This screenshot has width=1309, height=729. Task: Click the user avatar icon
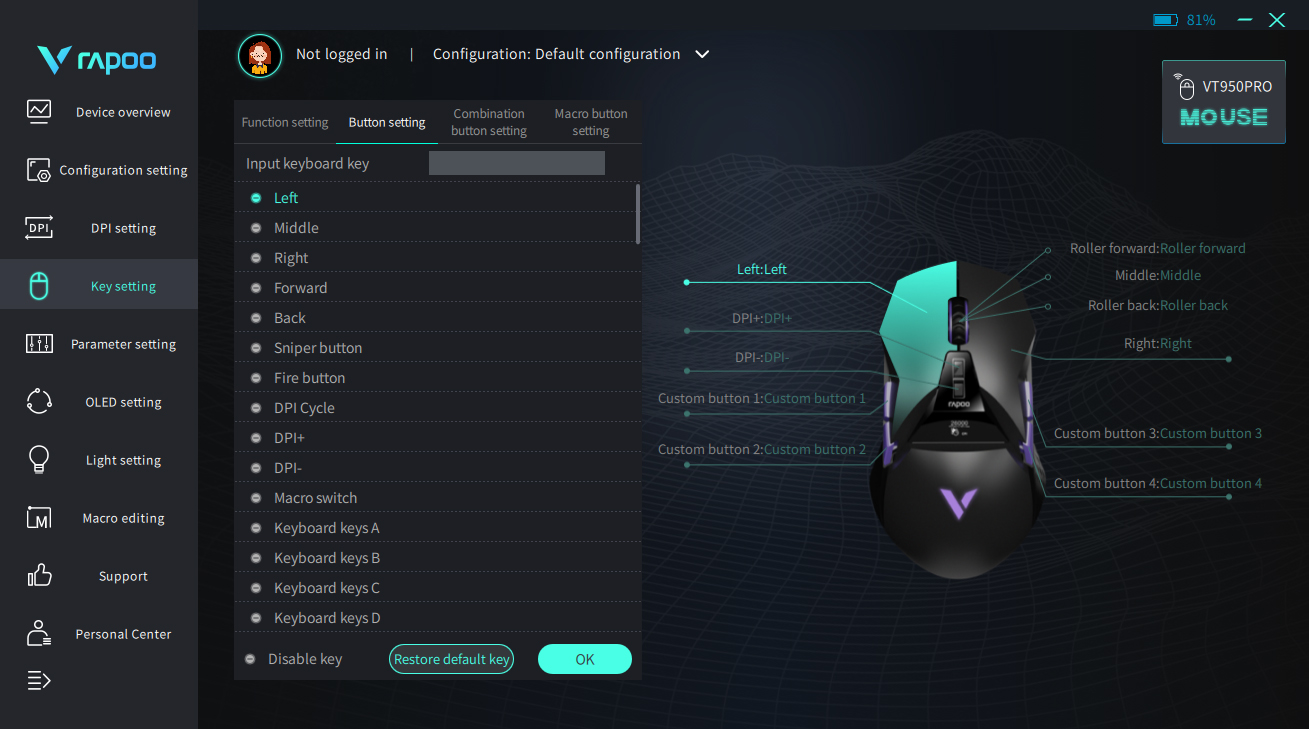coord(260,55)
